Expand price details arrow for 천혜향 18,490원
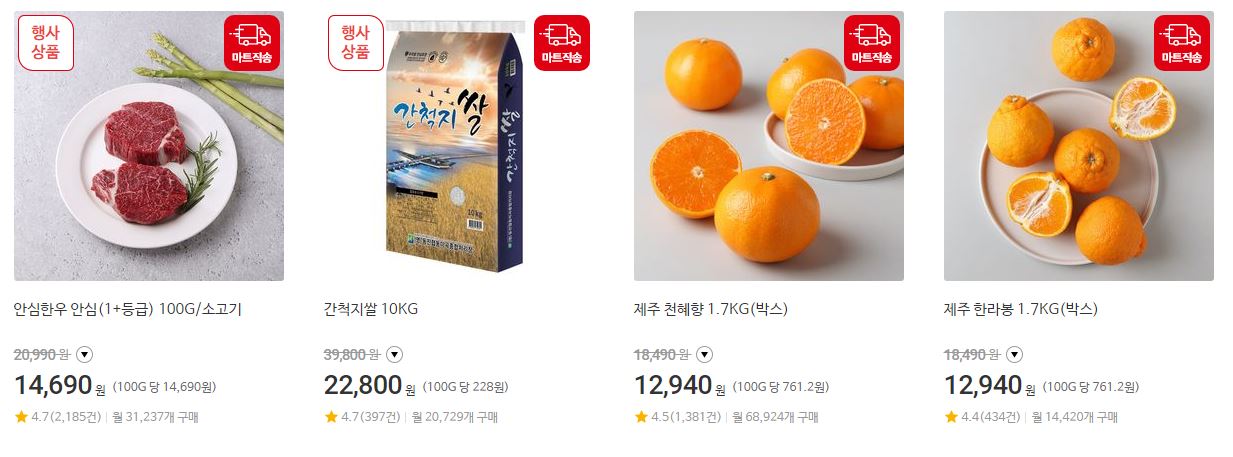1233x457 pixels. coord(704,354)
